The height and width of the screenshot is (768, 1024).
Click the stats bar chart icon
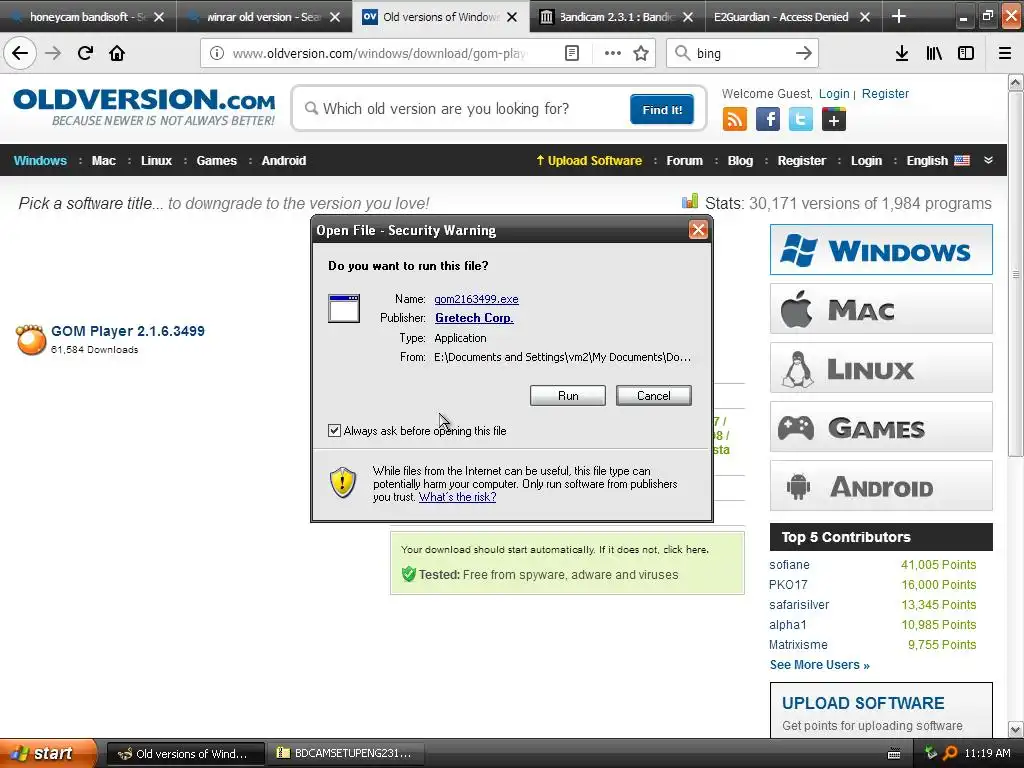coord(690,201)
